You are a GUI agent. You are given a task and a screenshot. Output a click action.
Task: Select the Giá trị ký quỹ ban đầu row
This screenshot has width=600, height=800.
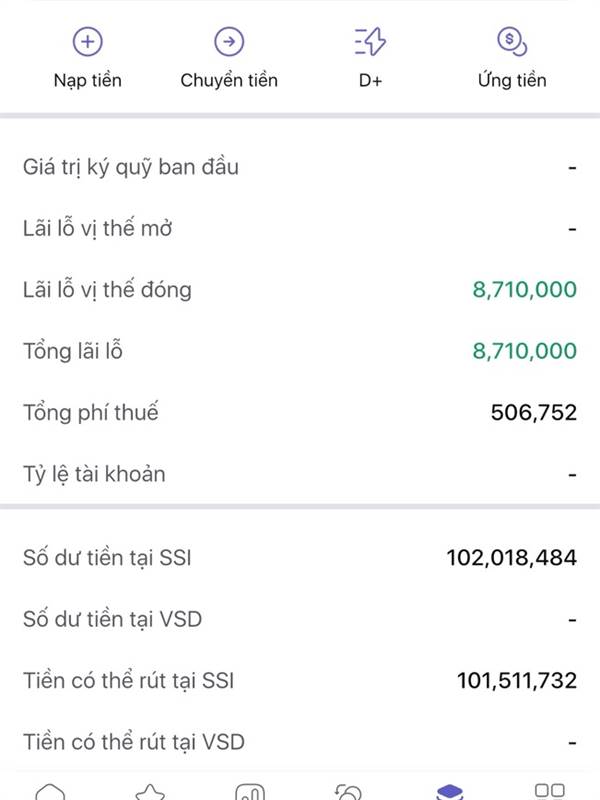click(300, 167)
